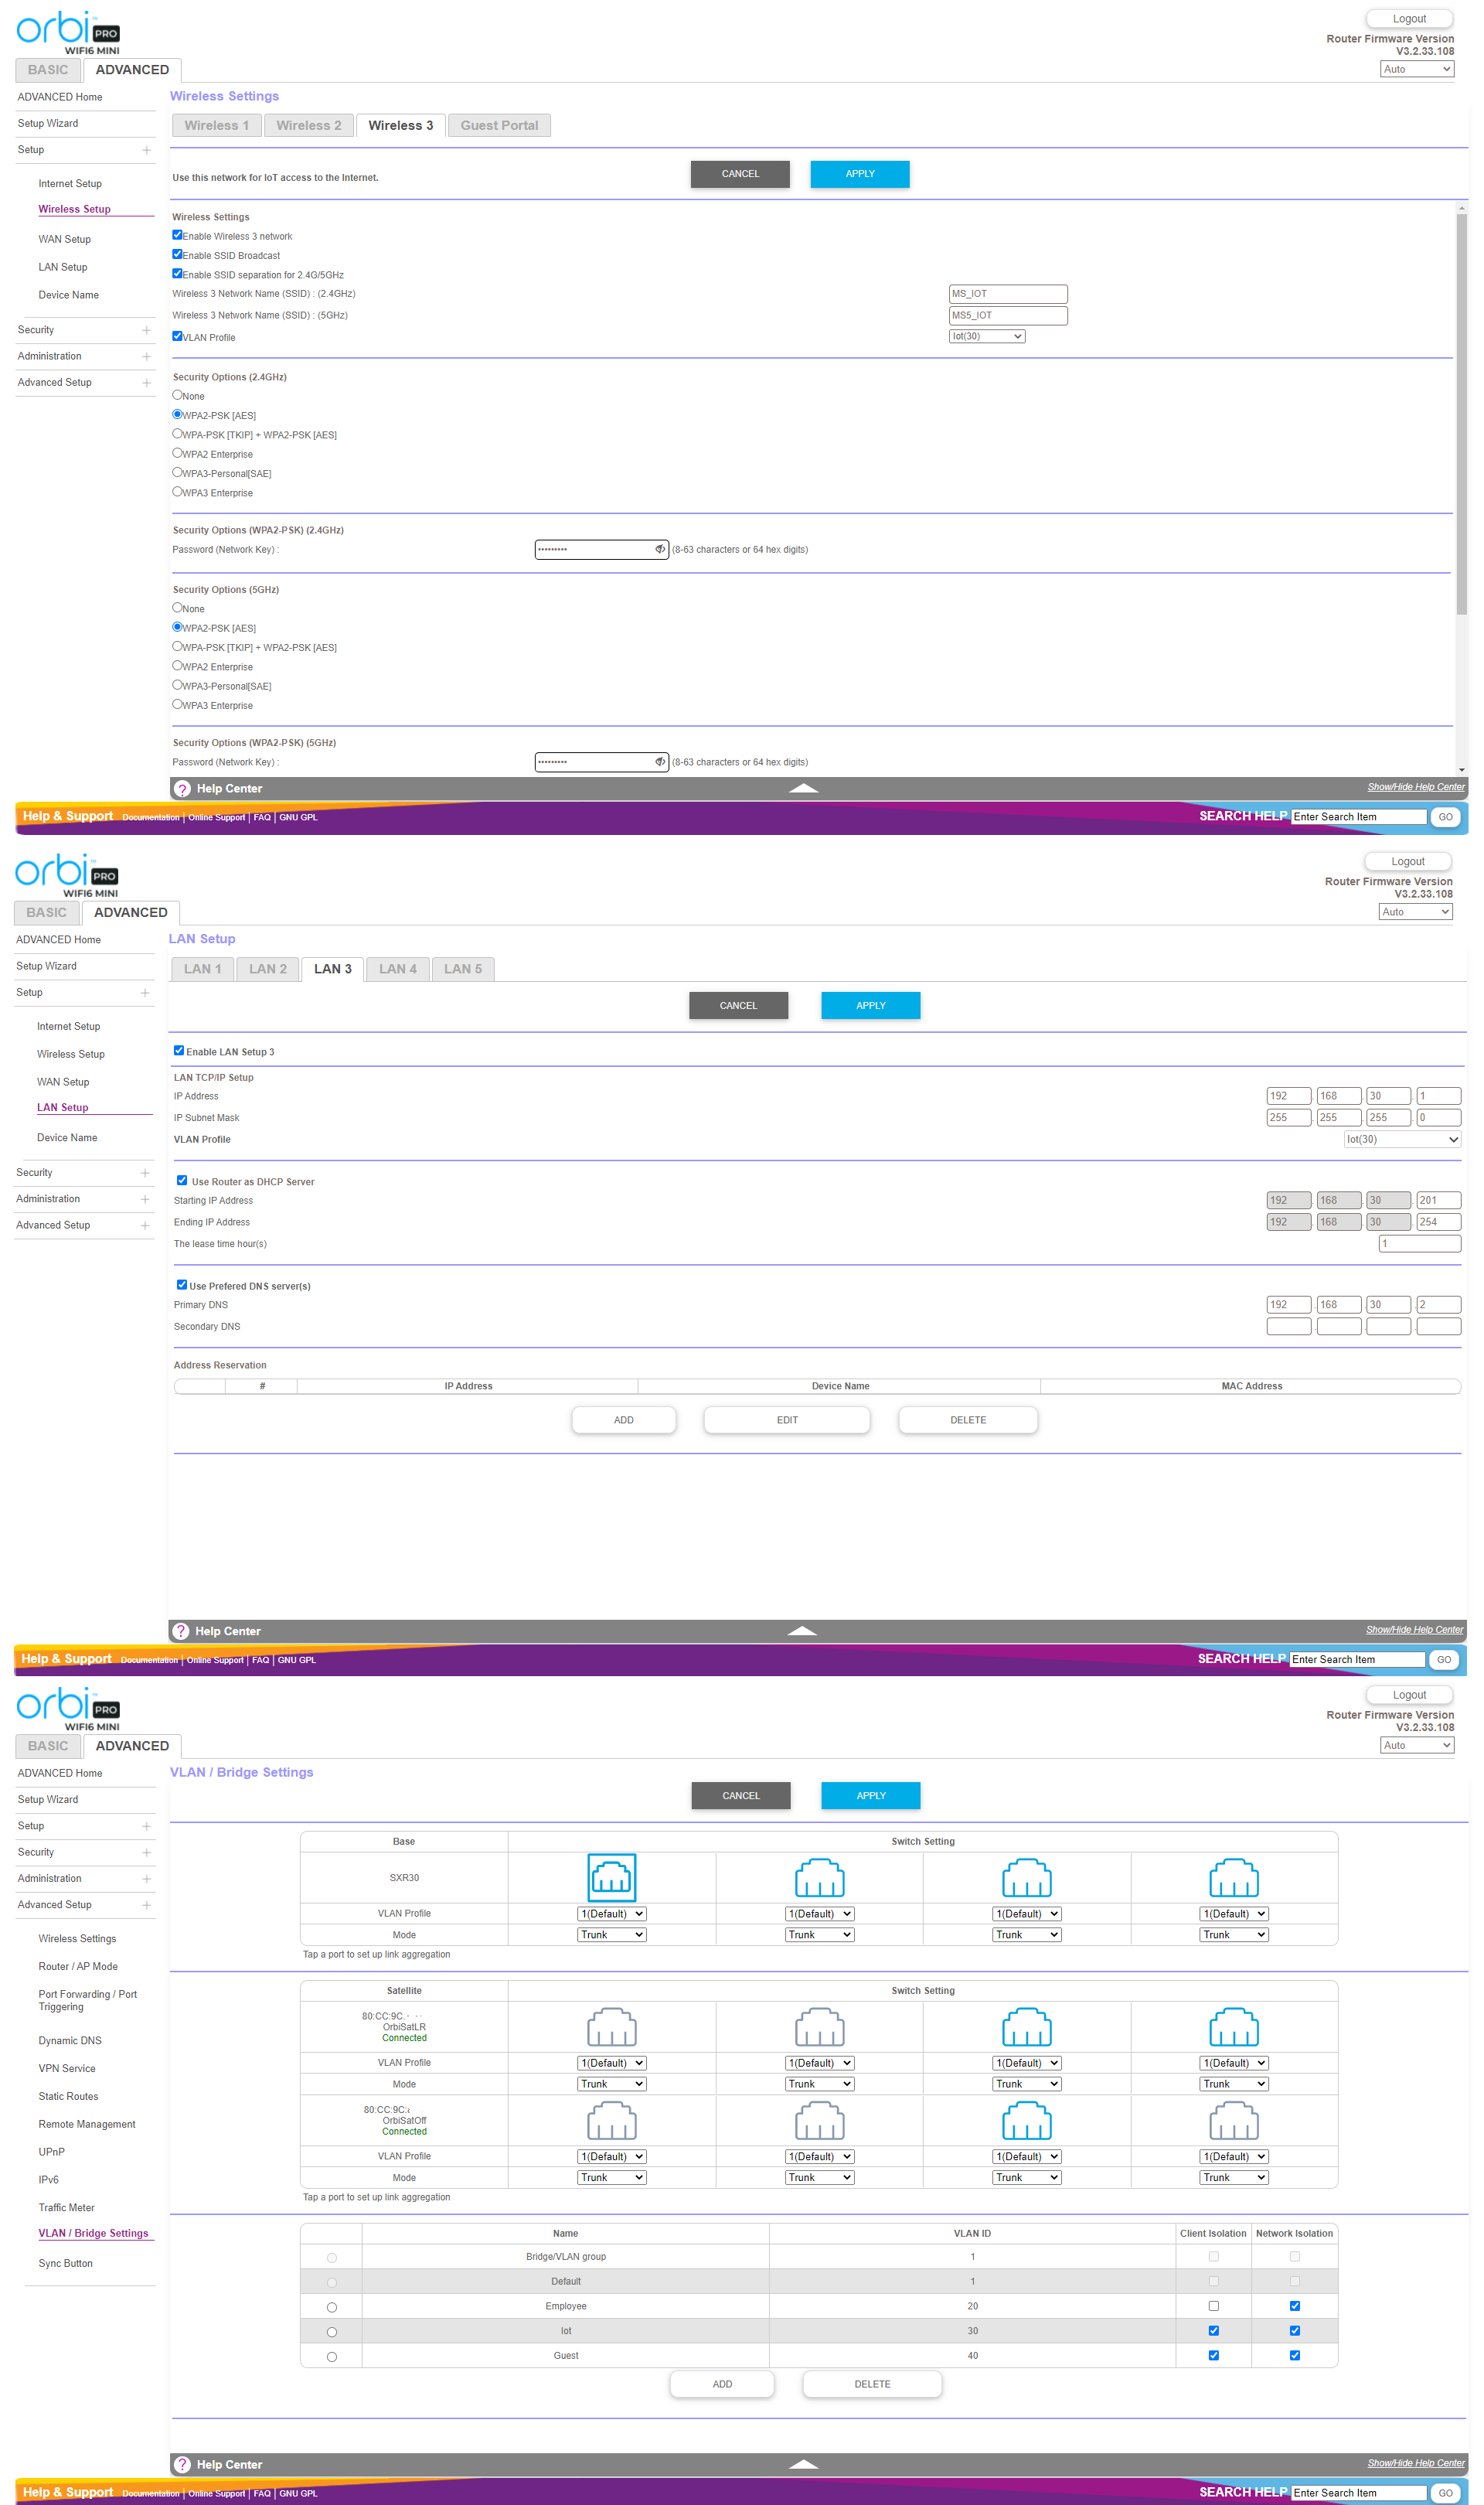This screenshot has height=2505, width=1484.
Task: Reveal the 2.4GHz network key with the eye icon
Action: (x=659, y=549)
